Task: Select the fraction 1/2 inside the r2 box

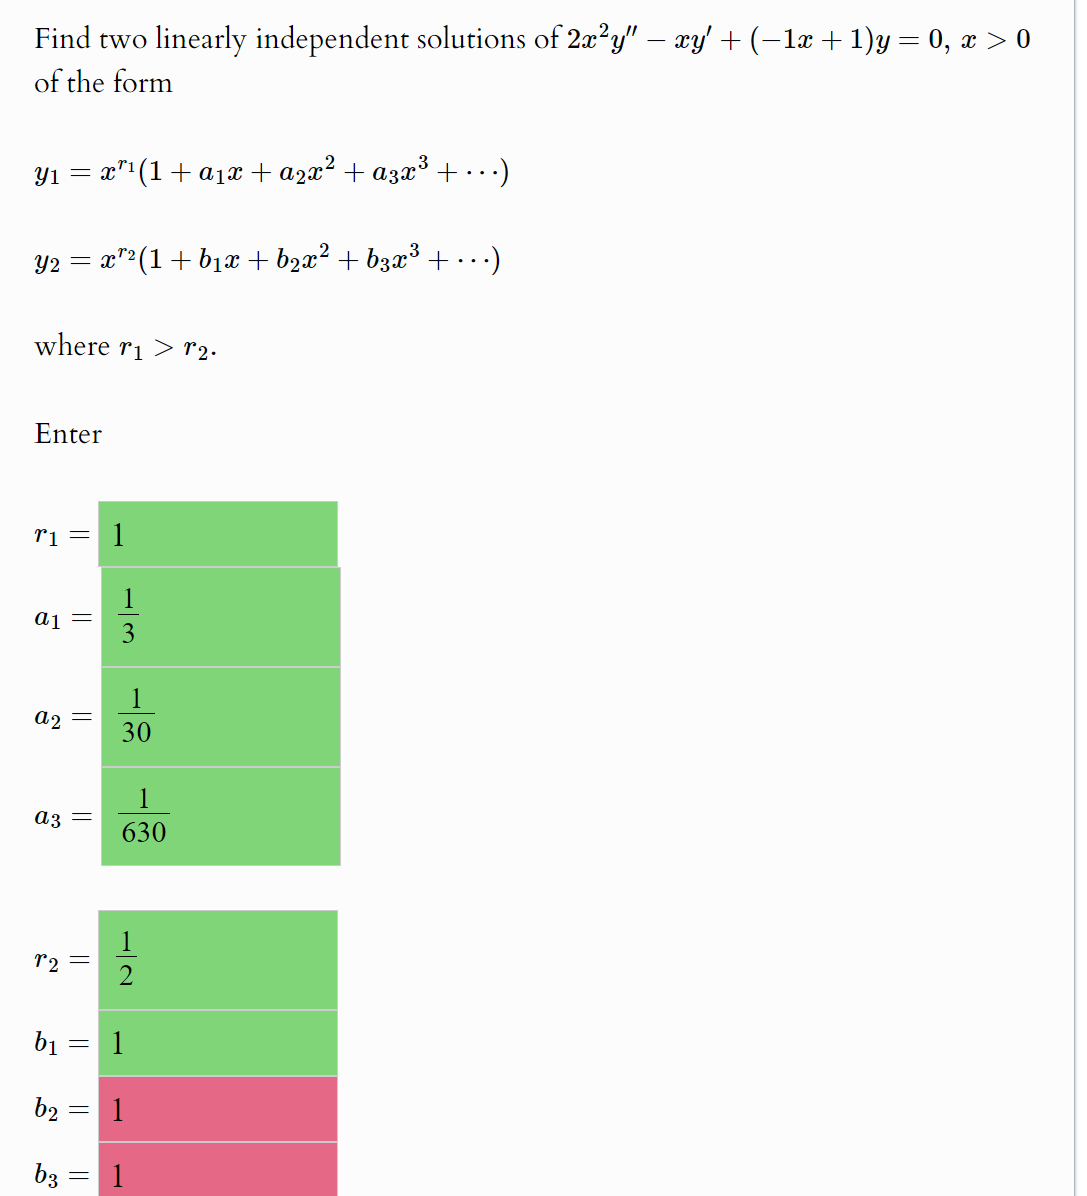Action: (127, 958)
